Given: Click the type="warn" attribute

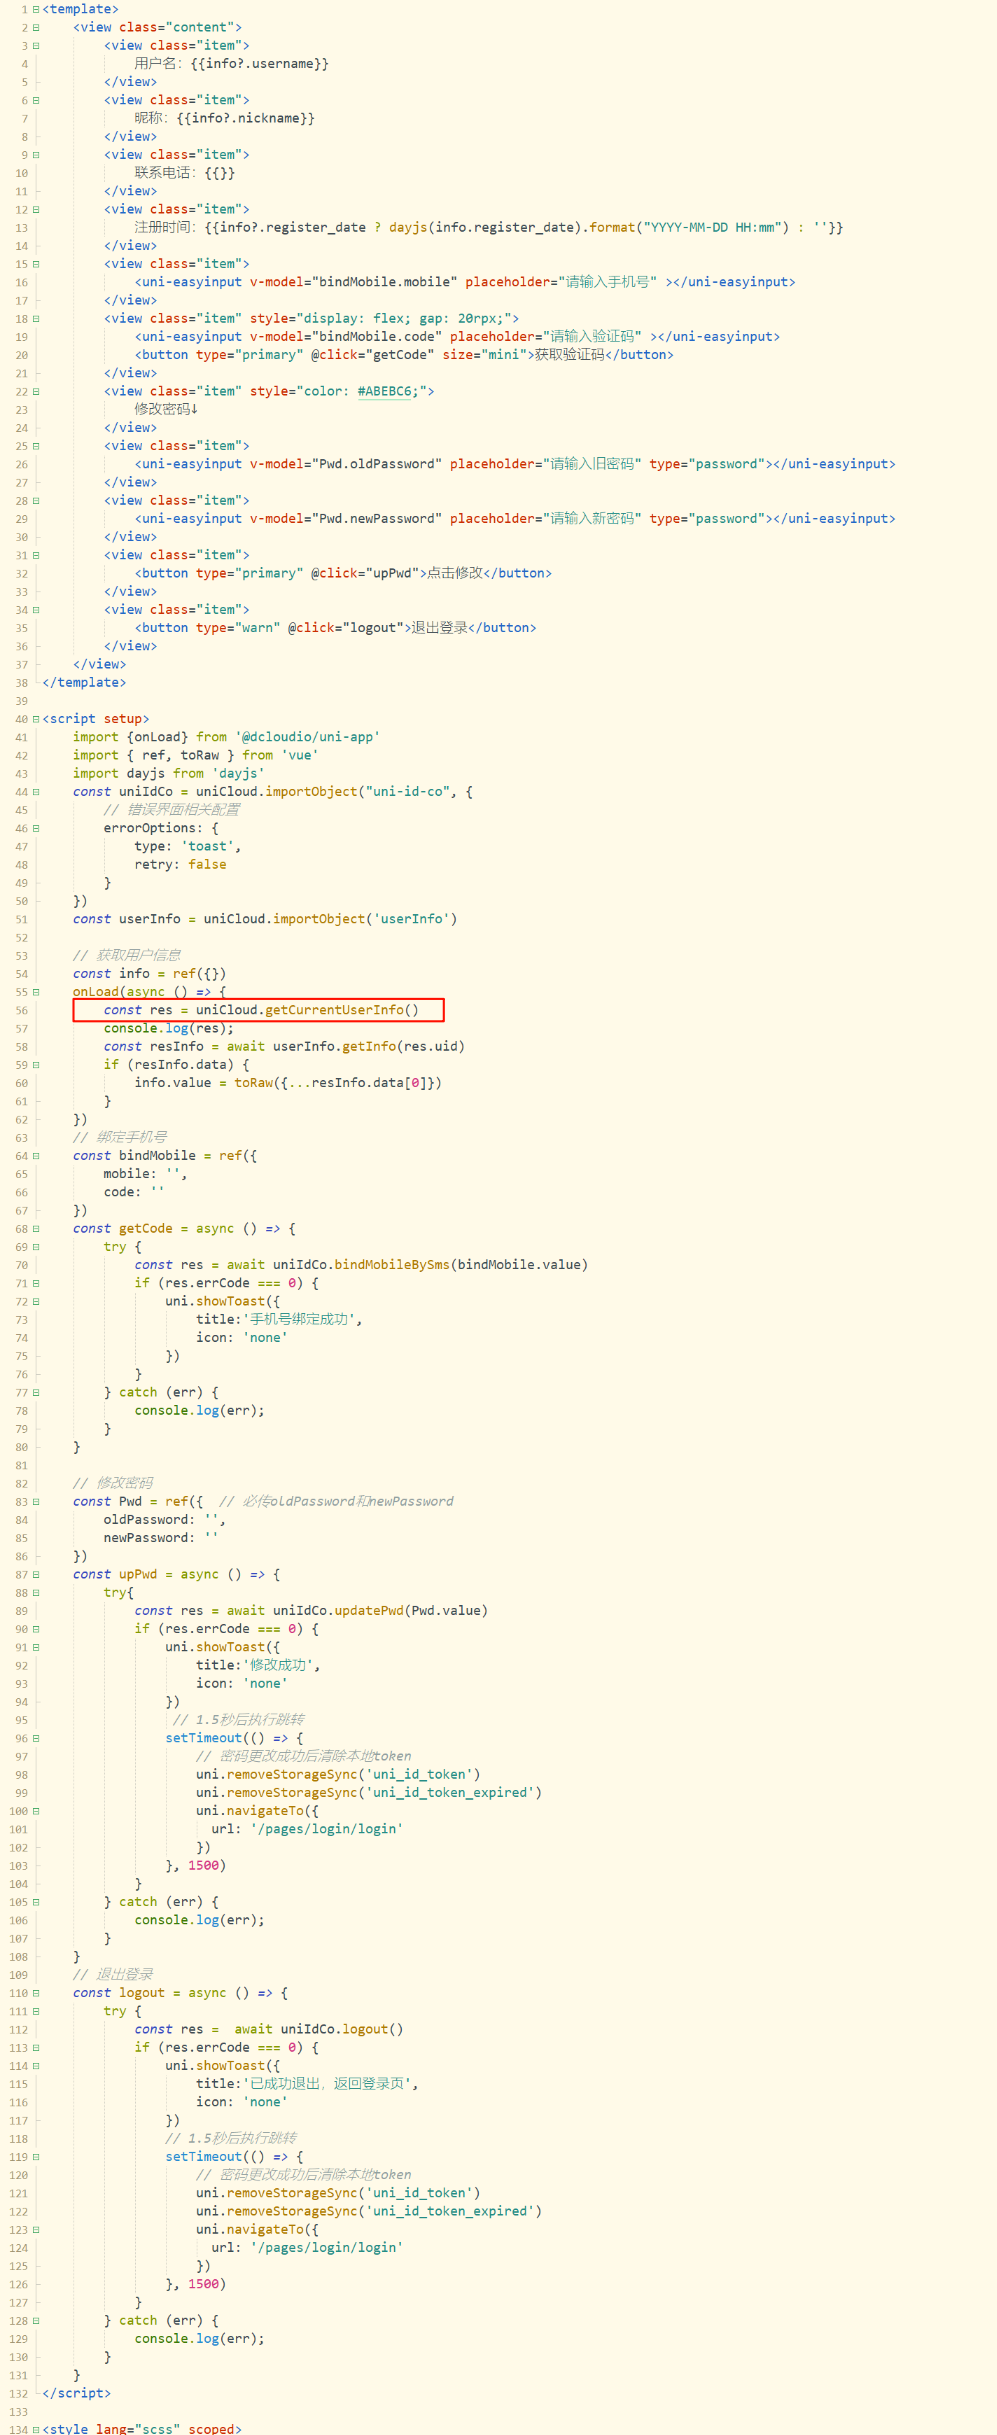Looking at the screenshot, I should pos(238,628).
